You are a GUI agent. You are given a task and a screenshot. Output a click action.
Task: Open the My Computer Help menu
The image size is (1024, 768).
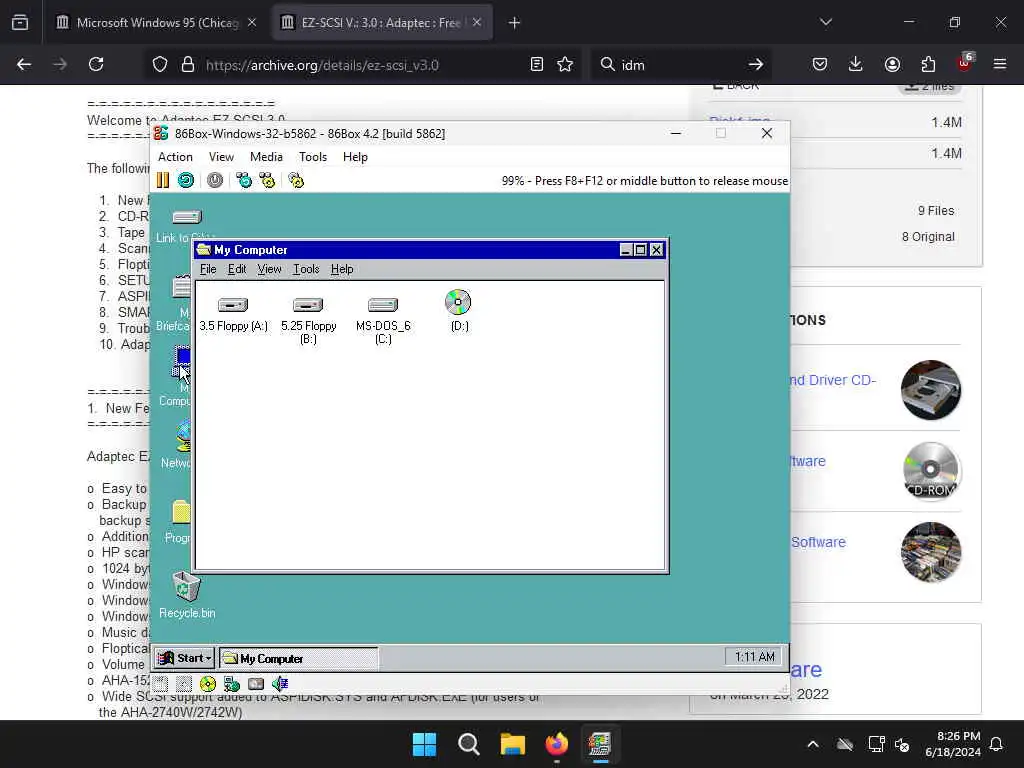342,269
